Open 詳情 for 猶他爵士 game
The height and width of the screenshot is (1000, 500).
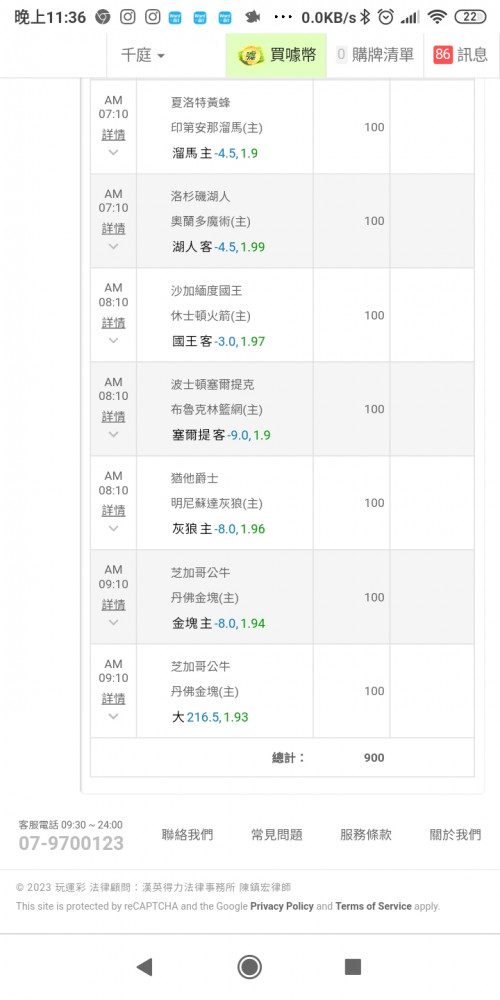click(x=114, y=511)
